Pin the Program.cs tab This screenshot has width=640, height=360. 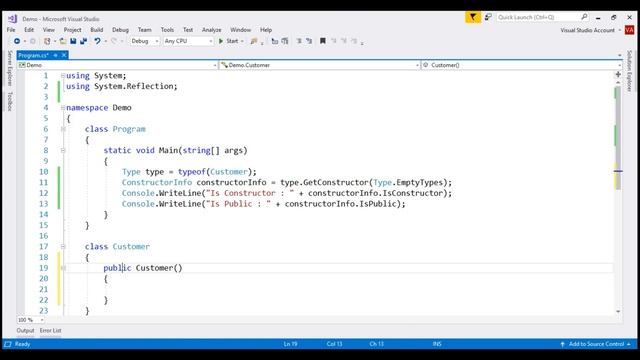pyautogui.click(x=56, y=55)
